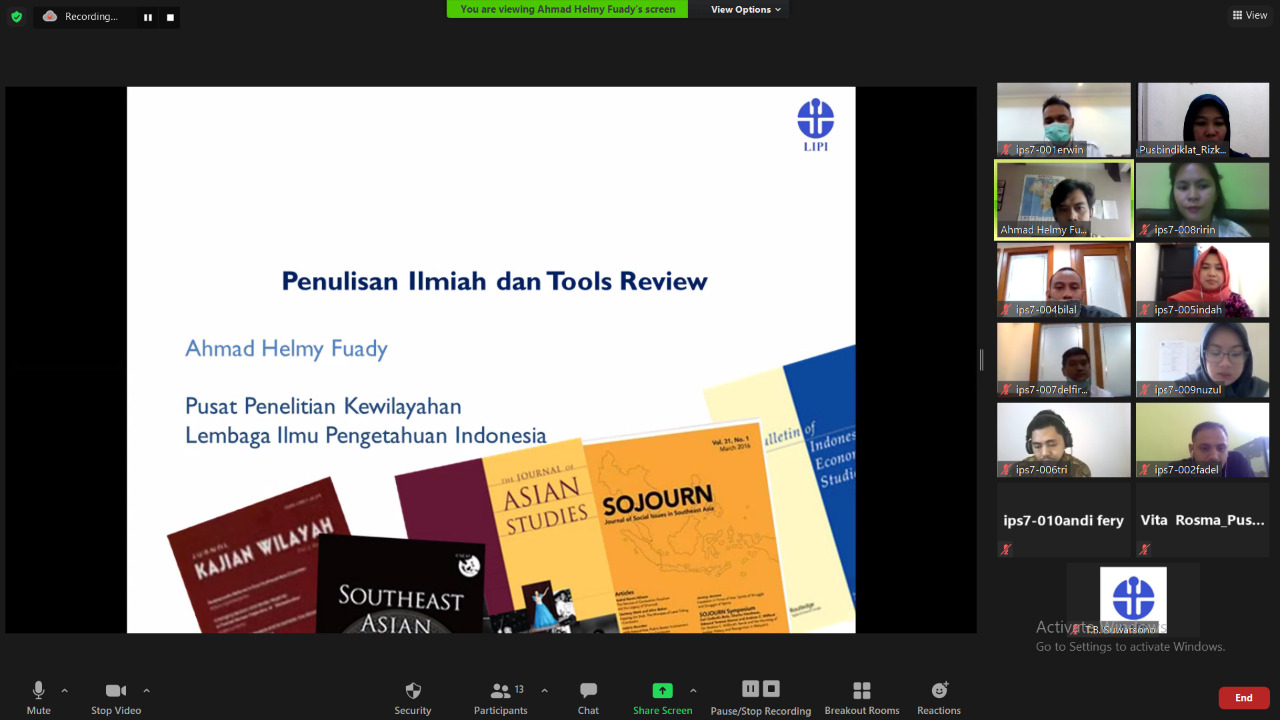Toggle Stop Video camera button
Image resolution: width=1280 pixels, height=720 pixels.
(116, 697)
